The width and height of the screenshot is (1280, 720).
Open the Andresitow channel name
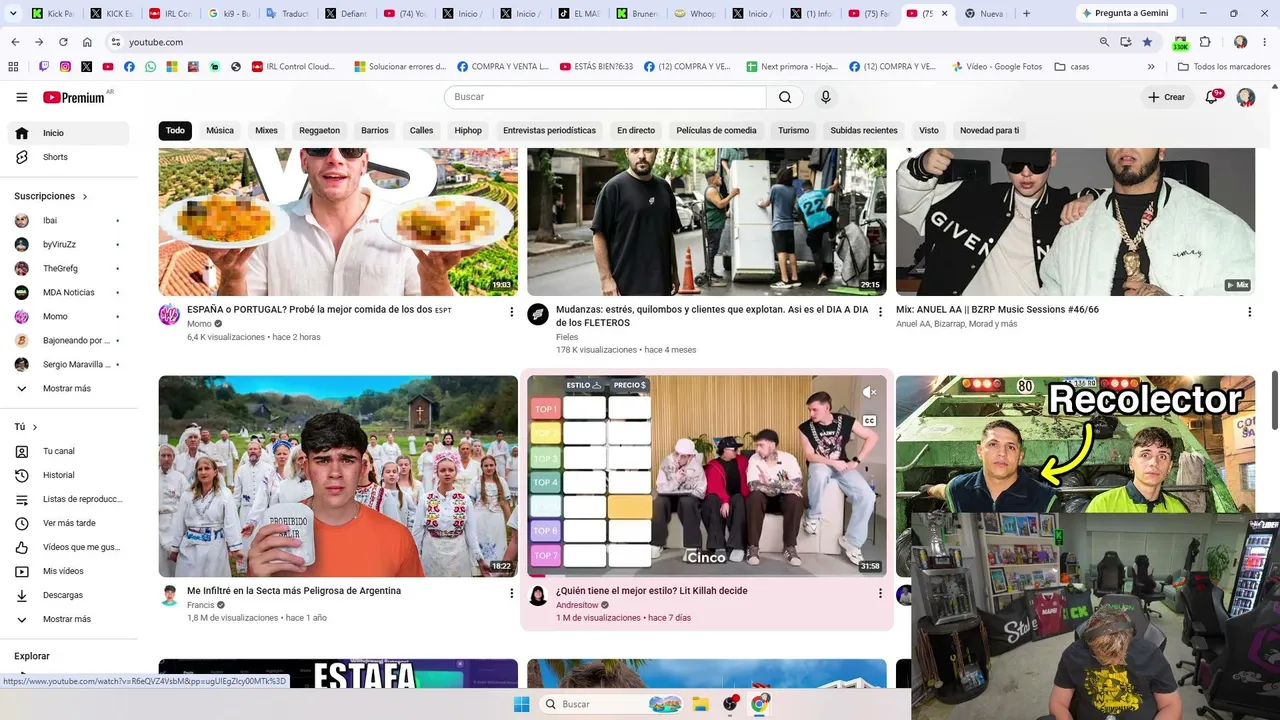577,605
